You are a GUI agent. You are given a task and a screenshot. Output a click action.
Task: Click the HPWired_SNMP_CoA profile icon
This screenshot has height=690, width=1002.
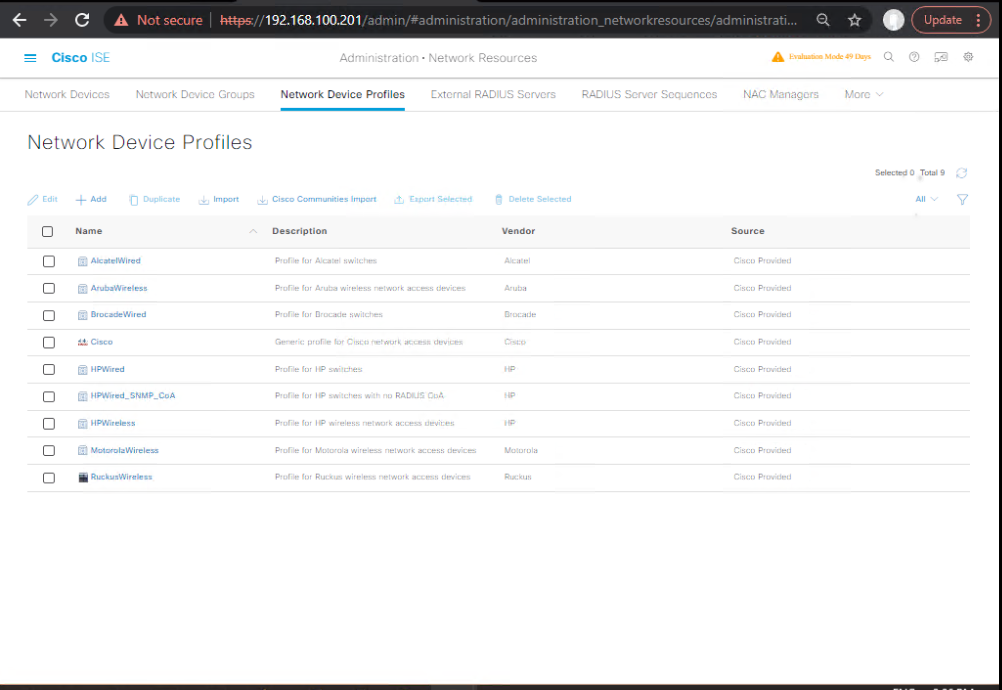[82, 396]
